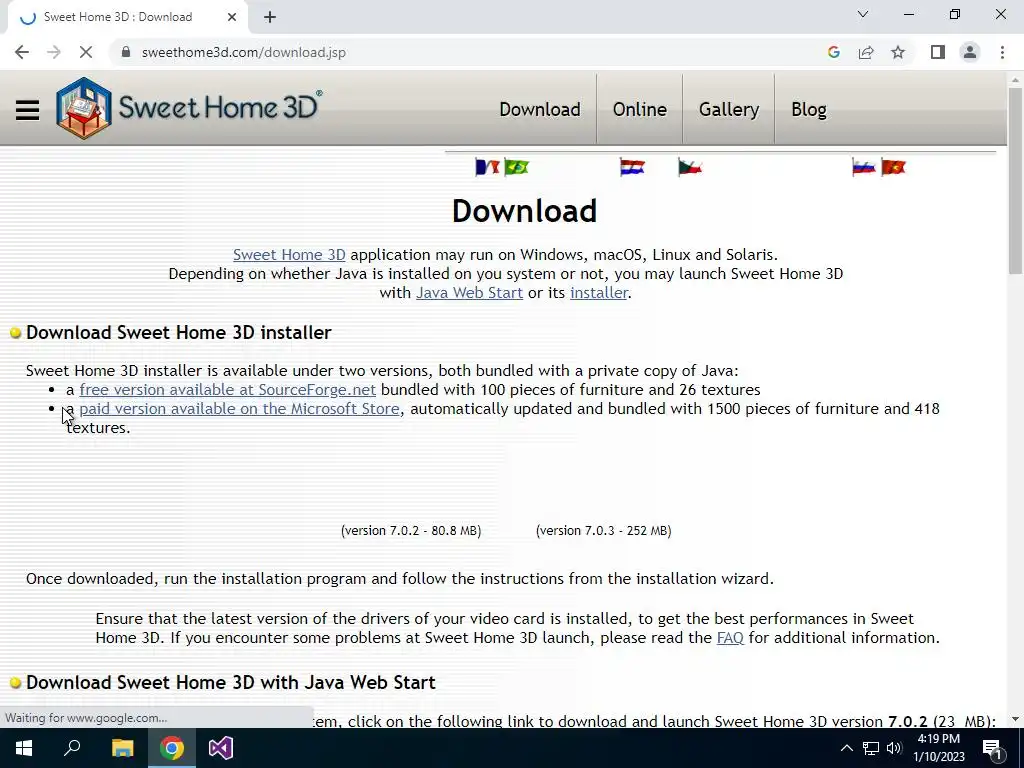Open taskbar search icon
This screenshot has height=768, width=1024.
point(72,748)
